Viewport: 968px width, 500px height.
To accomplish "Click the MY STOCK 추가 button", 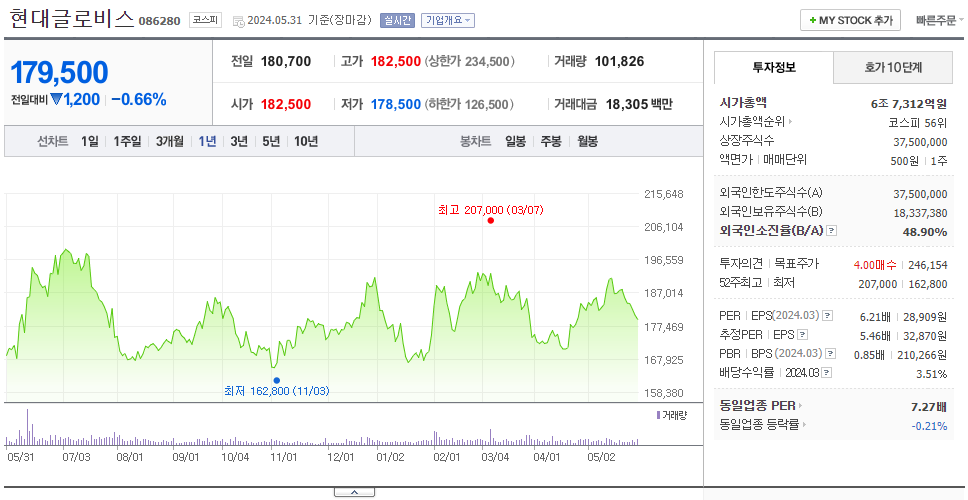I will (x=851, y=20).
